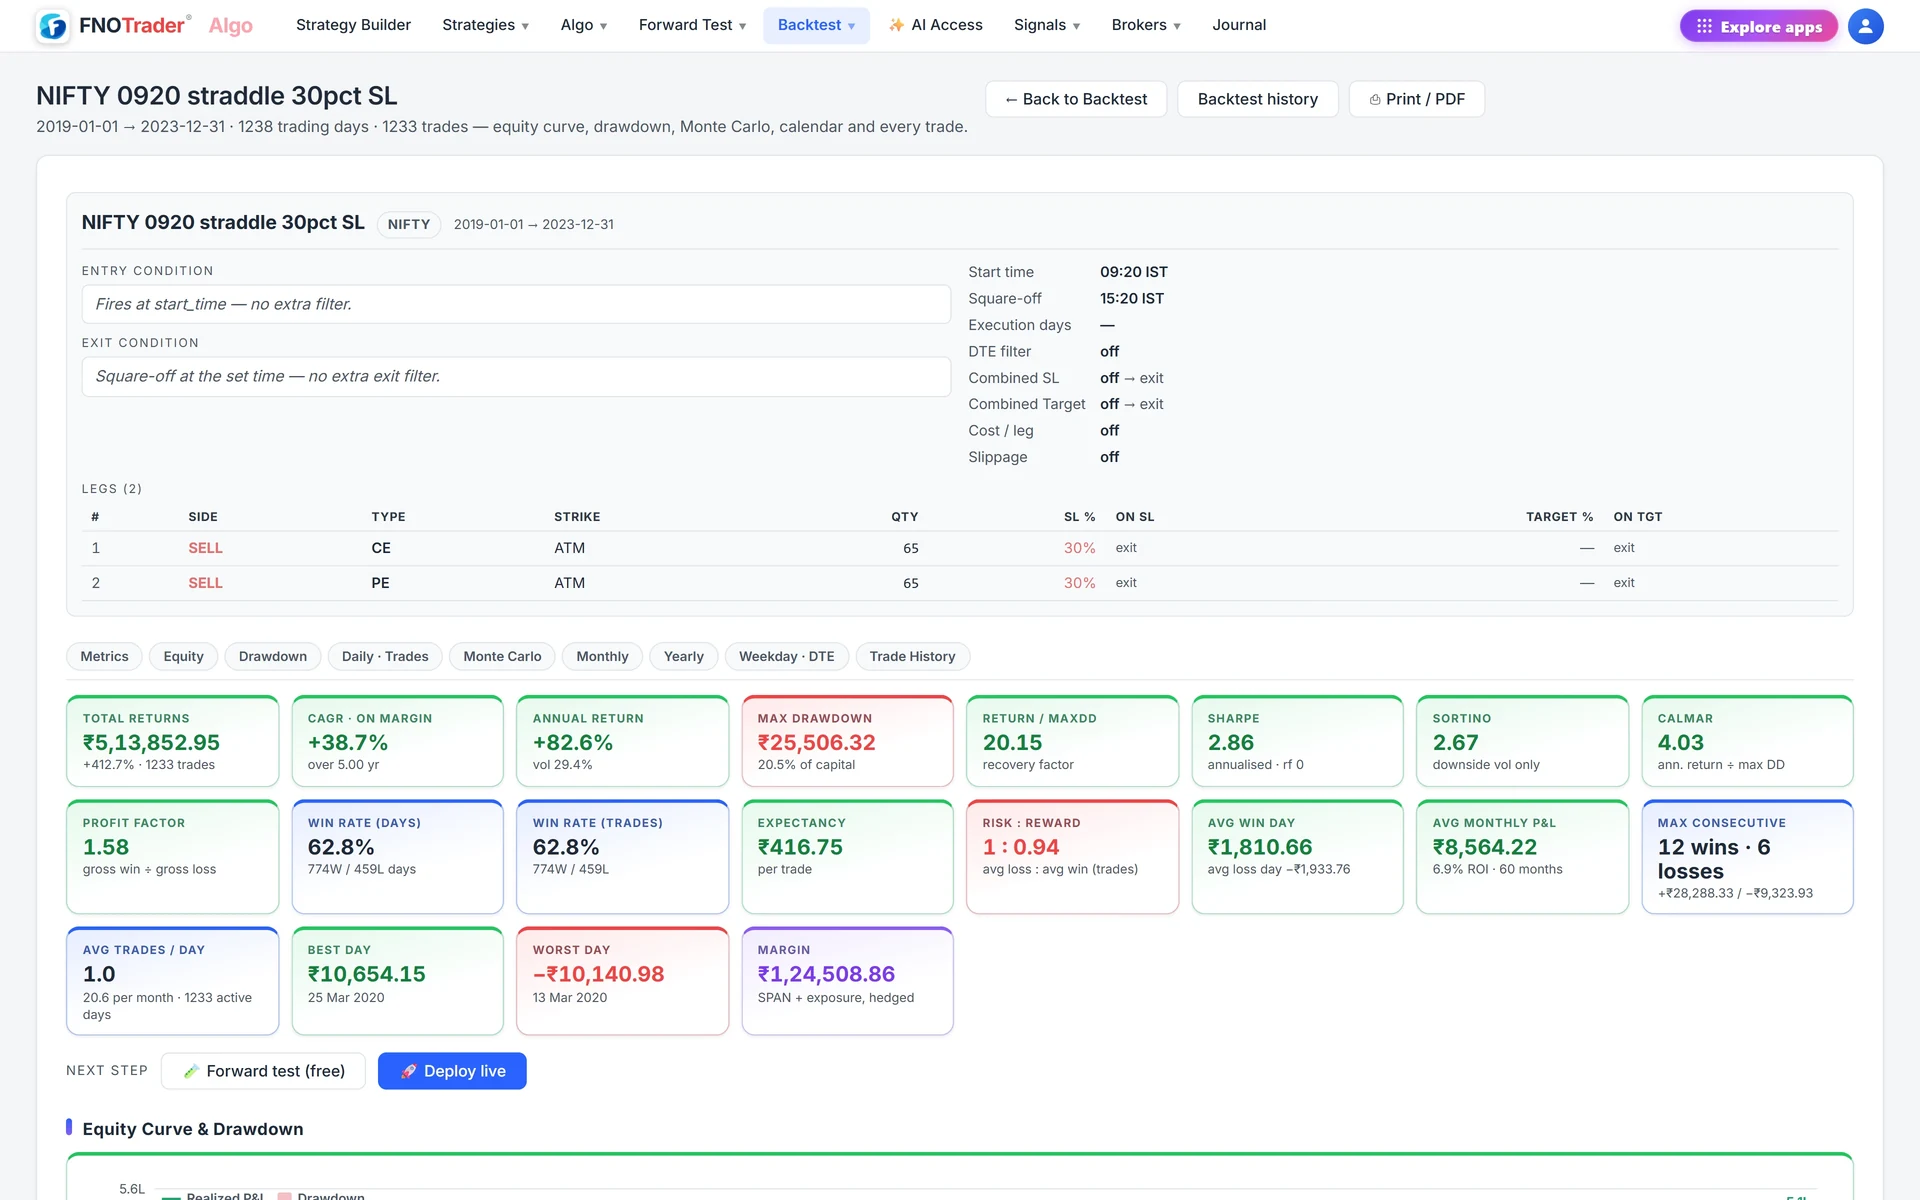Switch to the Metrics tab
1920x1200 pixels.
pos(104,656)
